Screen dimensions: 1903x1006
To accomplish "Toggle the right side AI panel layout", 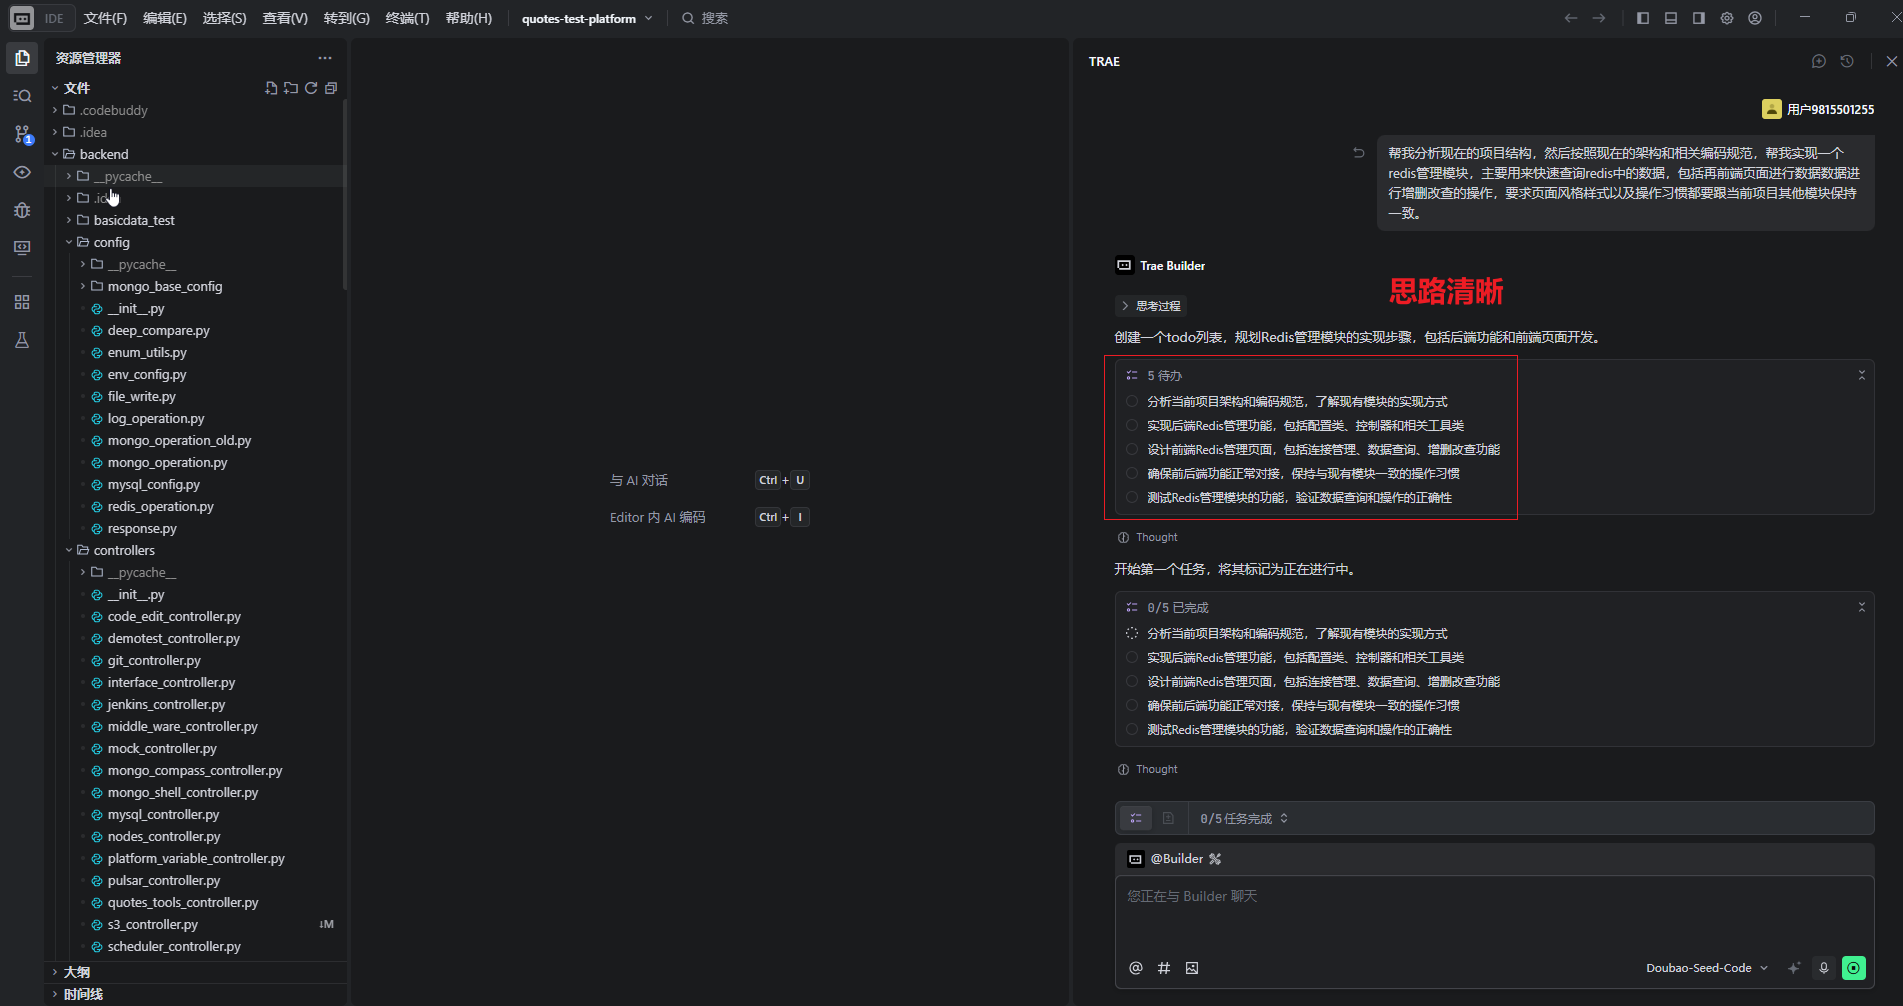I will coord(1698,18).
